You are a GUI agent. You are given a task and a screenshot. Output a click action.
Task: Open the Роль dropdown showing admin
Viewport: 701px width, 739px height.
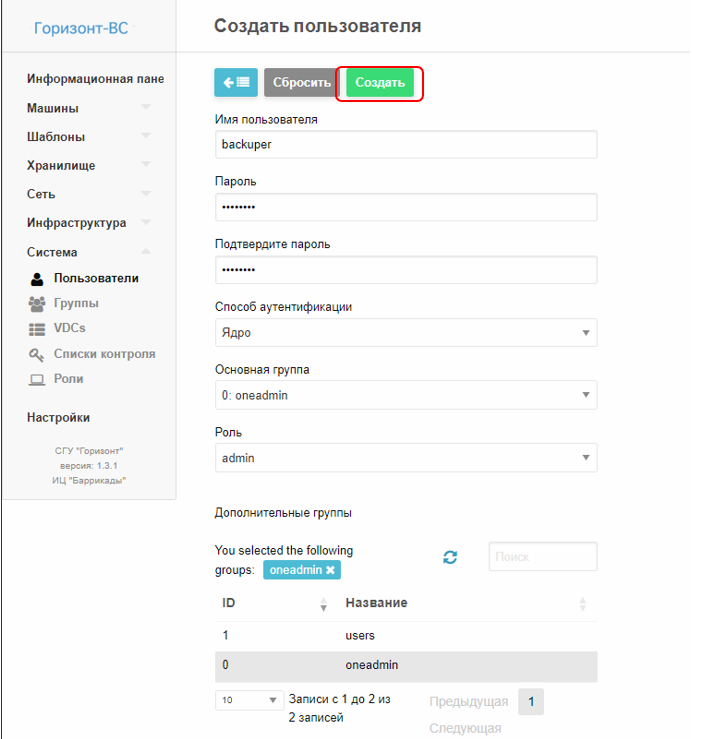(x=406, y=458)
